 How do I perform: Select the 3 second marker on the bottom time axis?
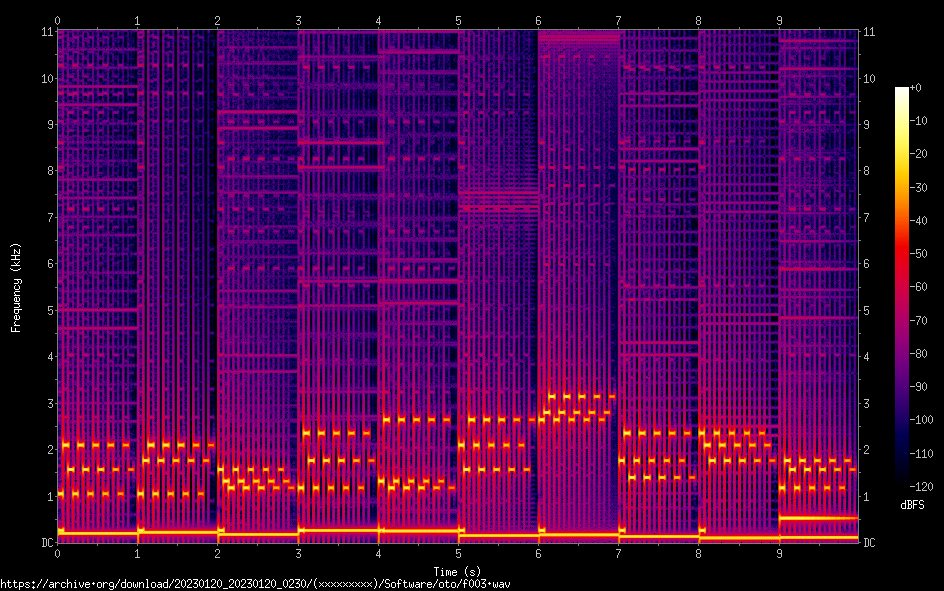click(298, 552)
